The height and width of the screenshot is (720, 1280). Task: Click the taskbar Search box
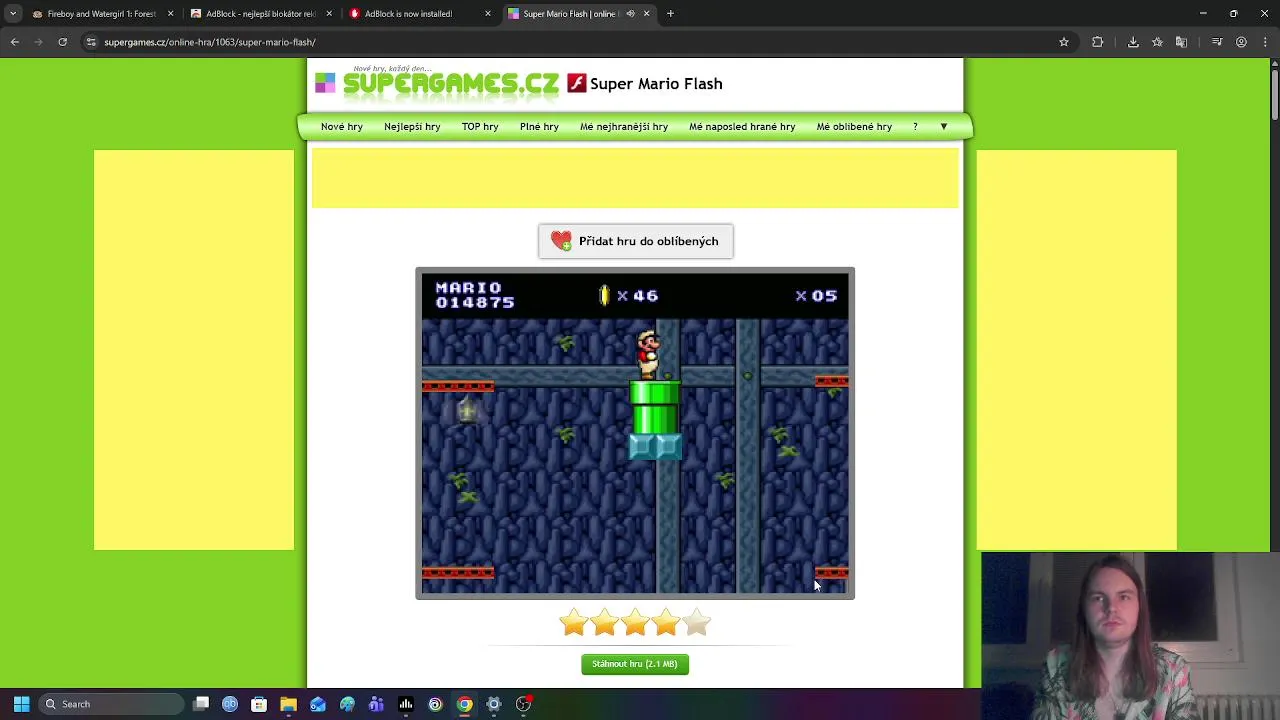(112, 704)
